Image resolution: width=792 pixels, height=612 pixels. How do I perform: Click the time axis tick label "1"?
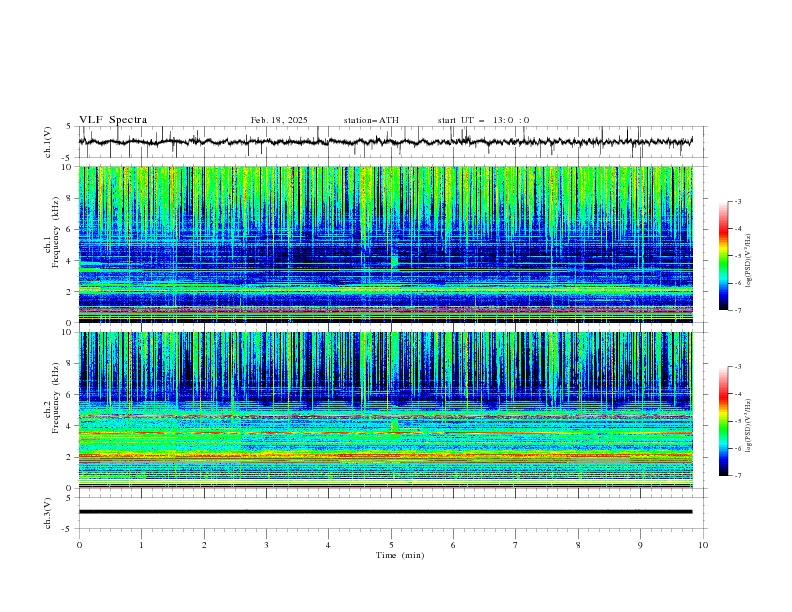(x=141, y=545)
